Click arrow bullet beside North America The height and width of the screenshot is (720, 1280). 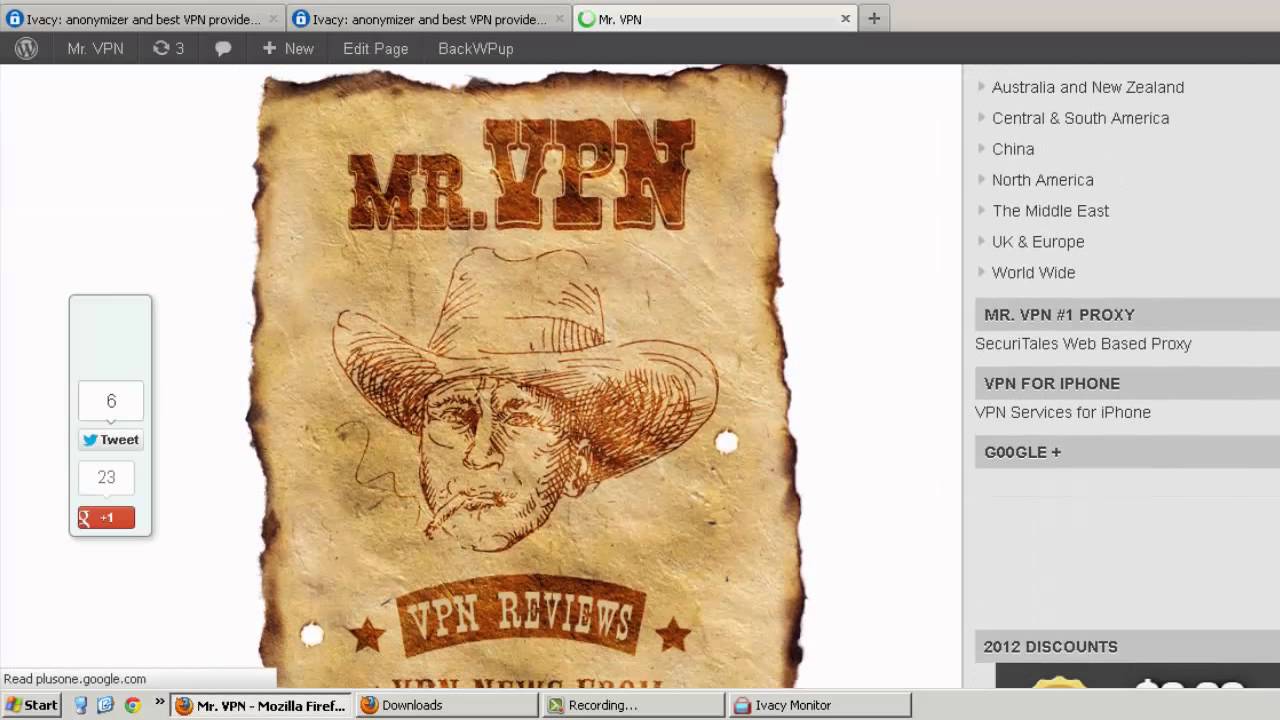tap(982, 180)
